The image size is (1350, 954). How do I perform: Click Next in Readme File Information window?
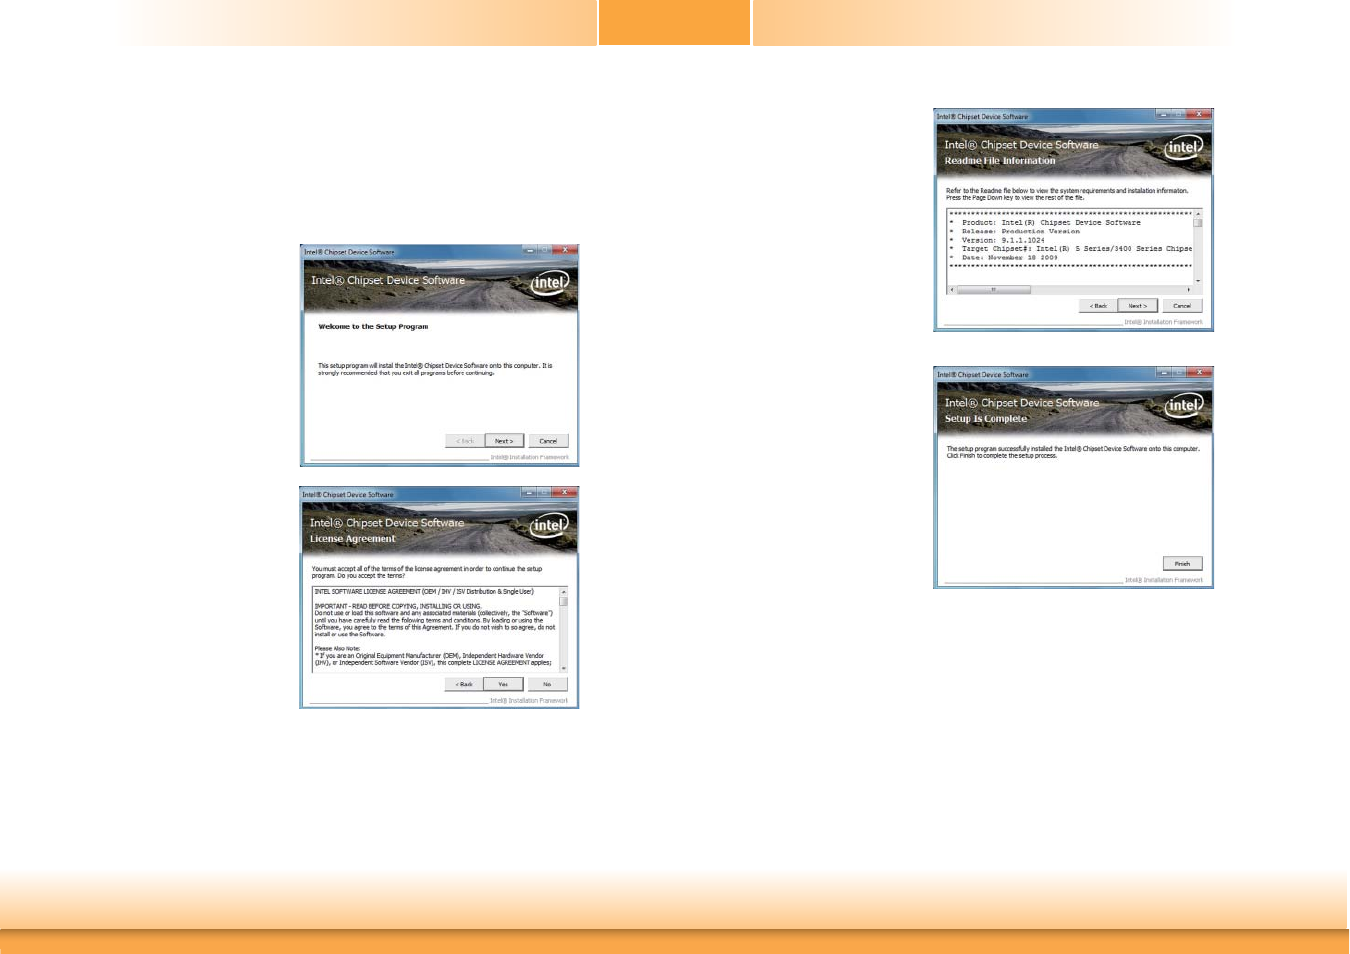(1137, 306)
